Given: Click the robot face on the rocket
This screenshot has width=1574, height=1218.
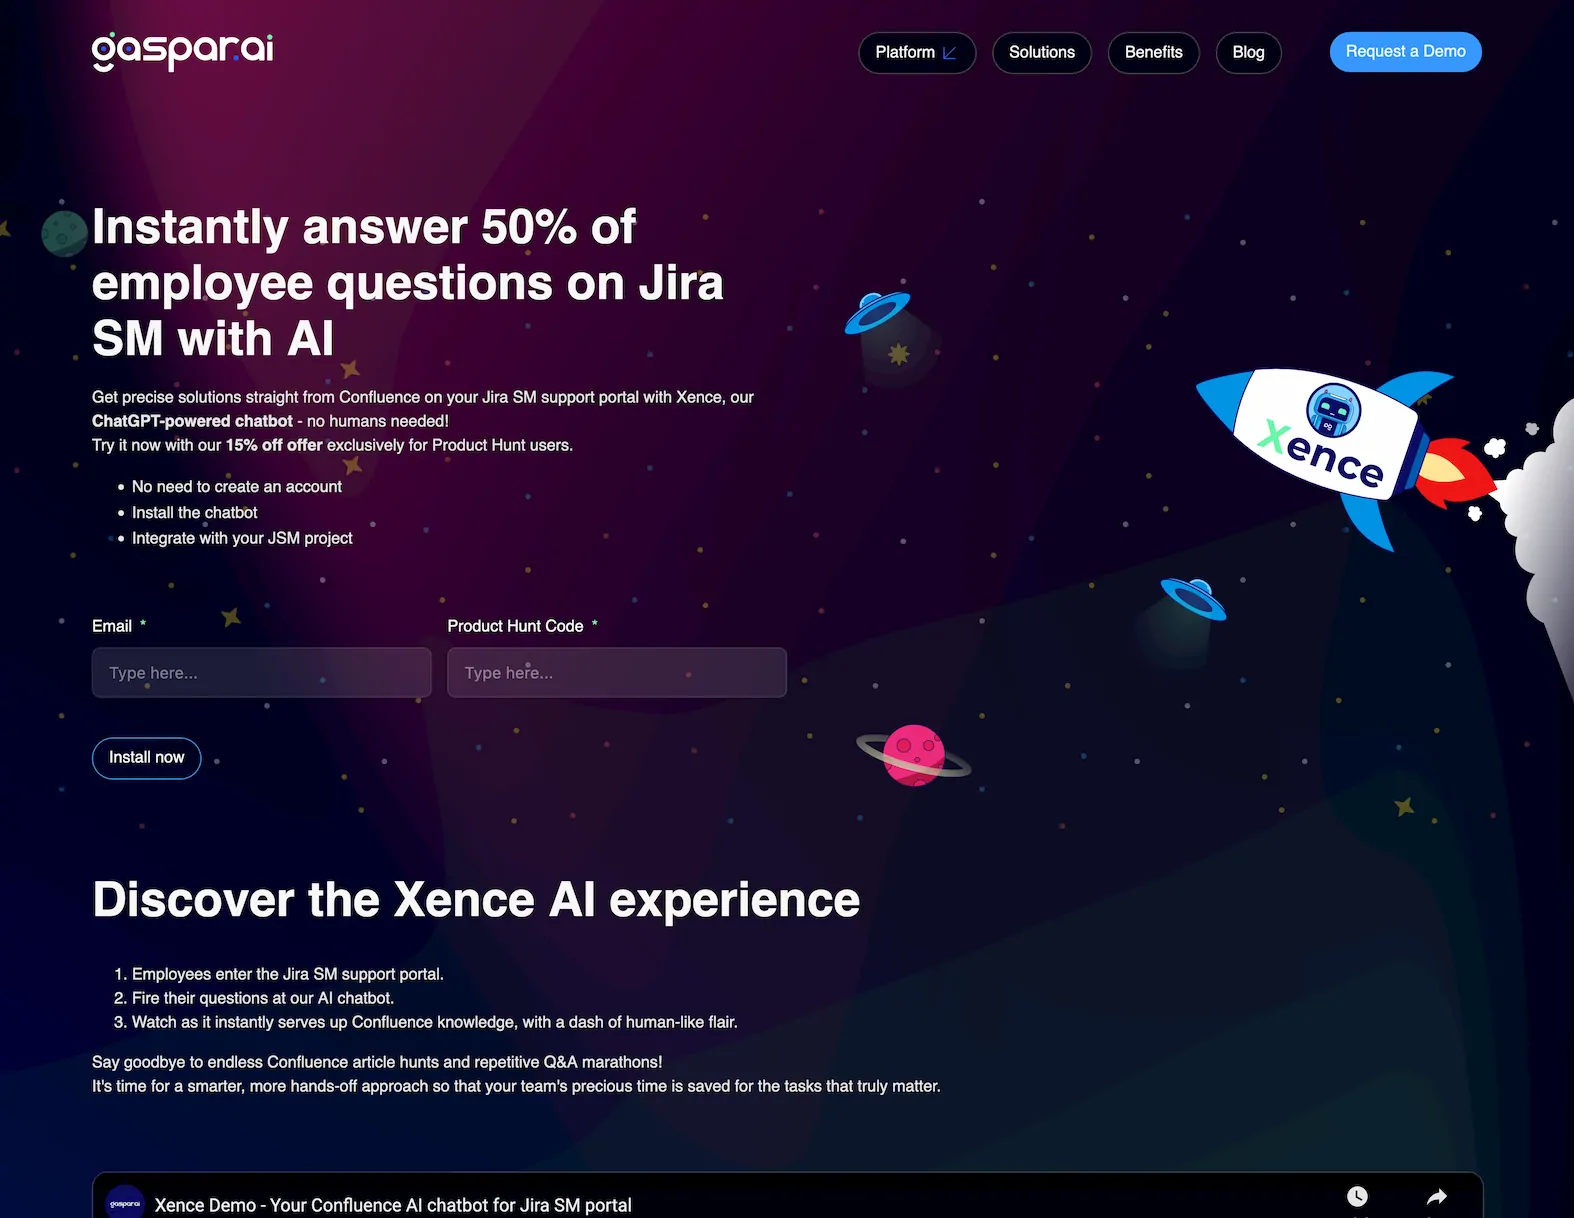Looking at the screenshot, I should click(1334, 410).
